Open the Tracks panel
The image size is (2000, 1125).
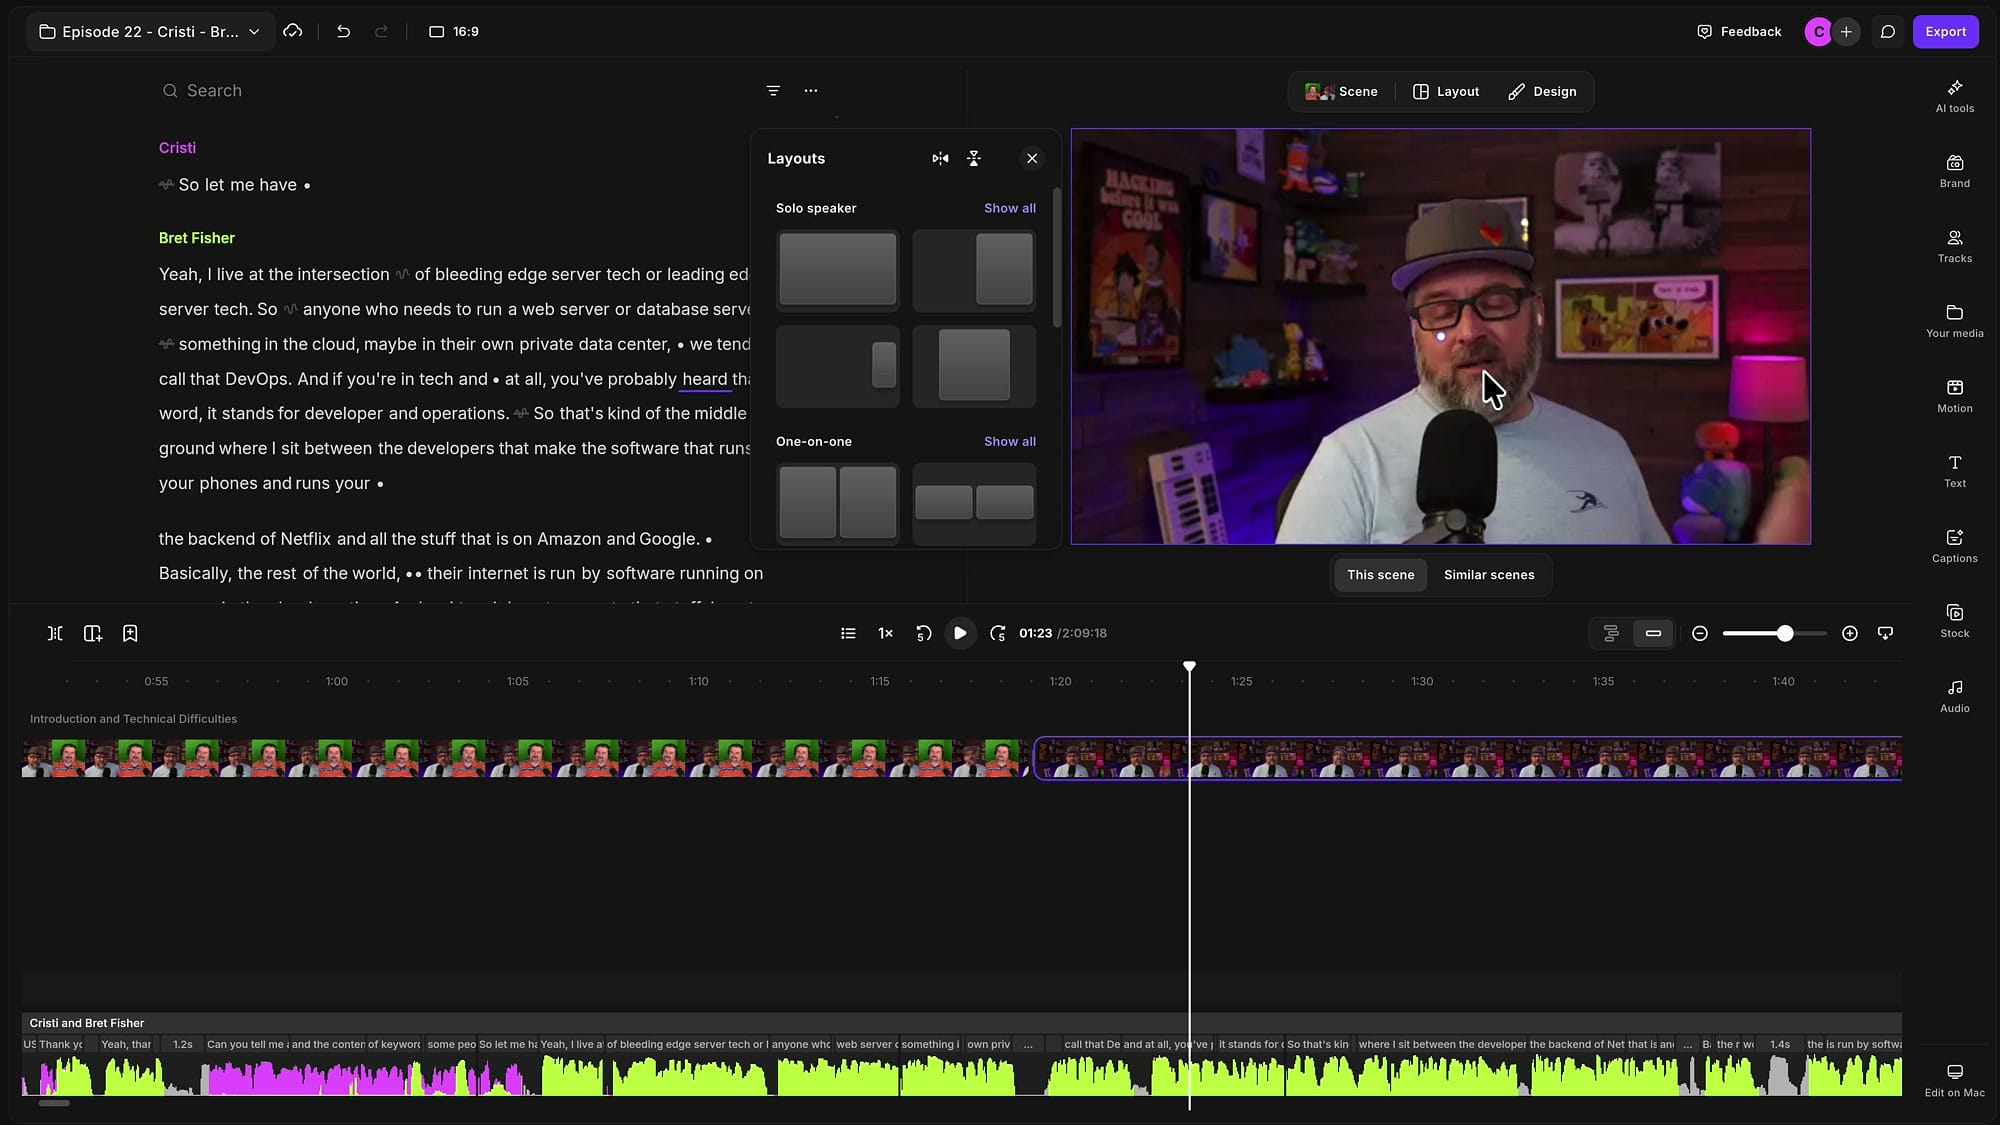(x=1954, y=246)
